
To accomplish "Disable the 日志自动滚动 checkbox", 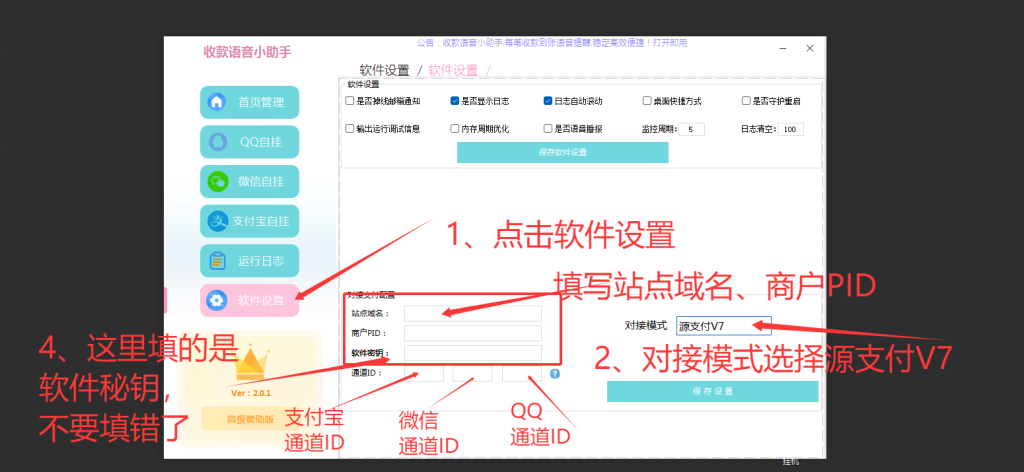I will click(x=548, y=101).
